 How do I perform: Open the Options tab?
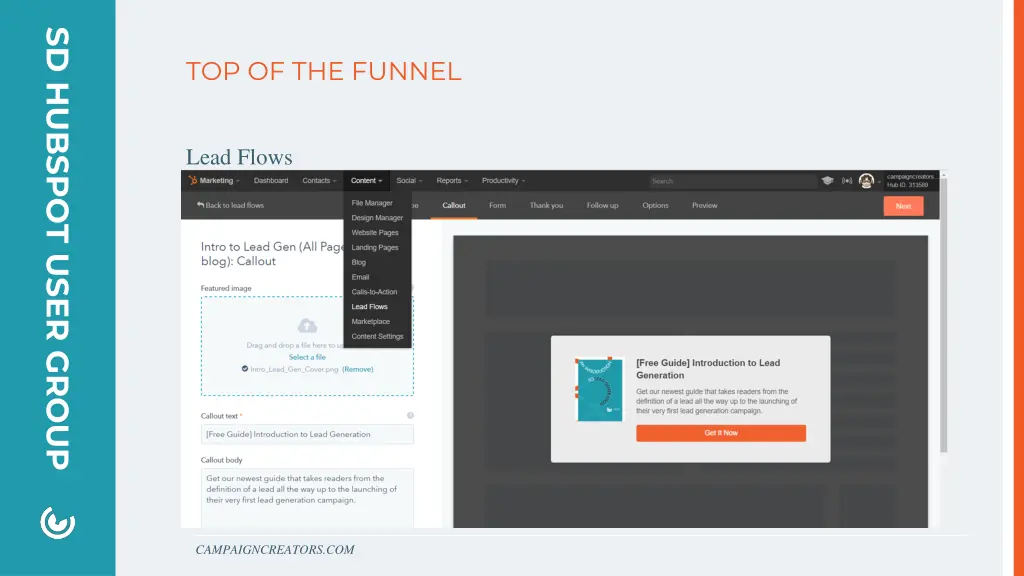click(655, 206)
